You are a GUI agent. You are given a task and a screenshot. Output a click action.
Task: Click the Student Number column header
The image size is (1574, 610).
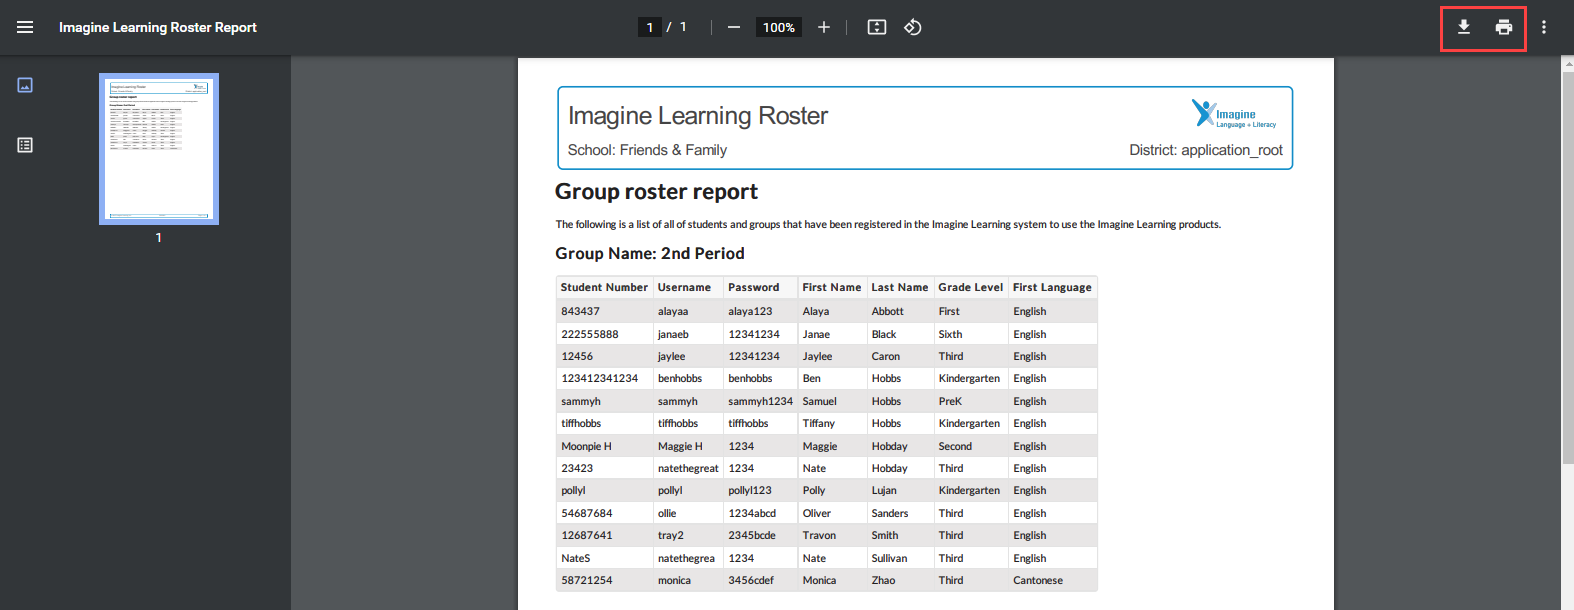pyautogui.click(x=604, y=287)
